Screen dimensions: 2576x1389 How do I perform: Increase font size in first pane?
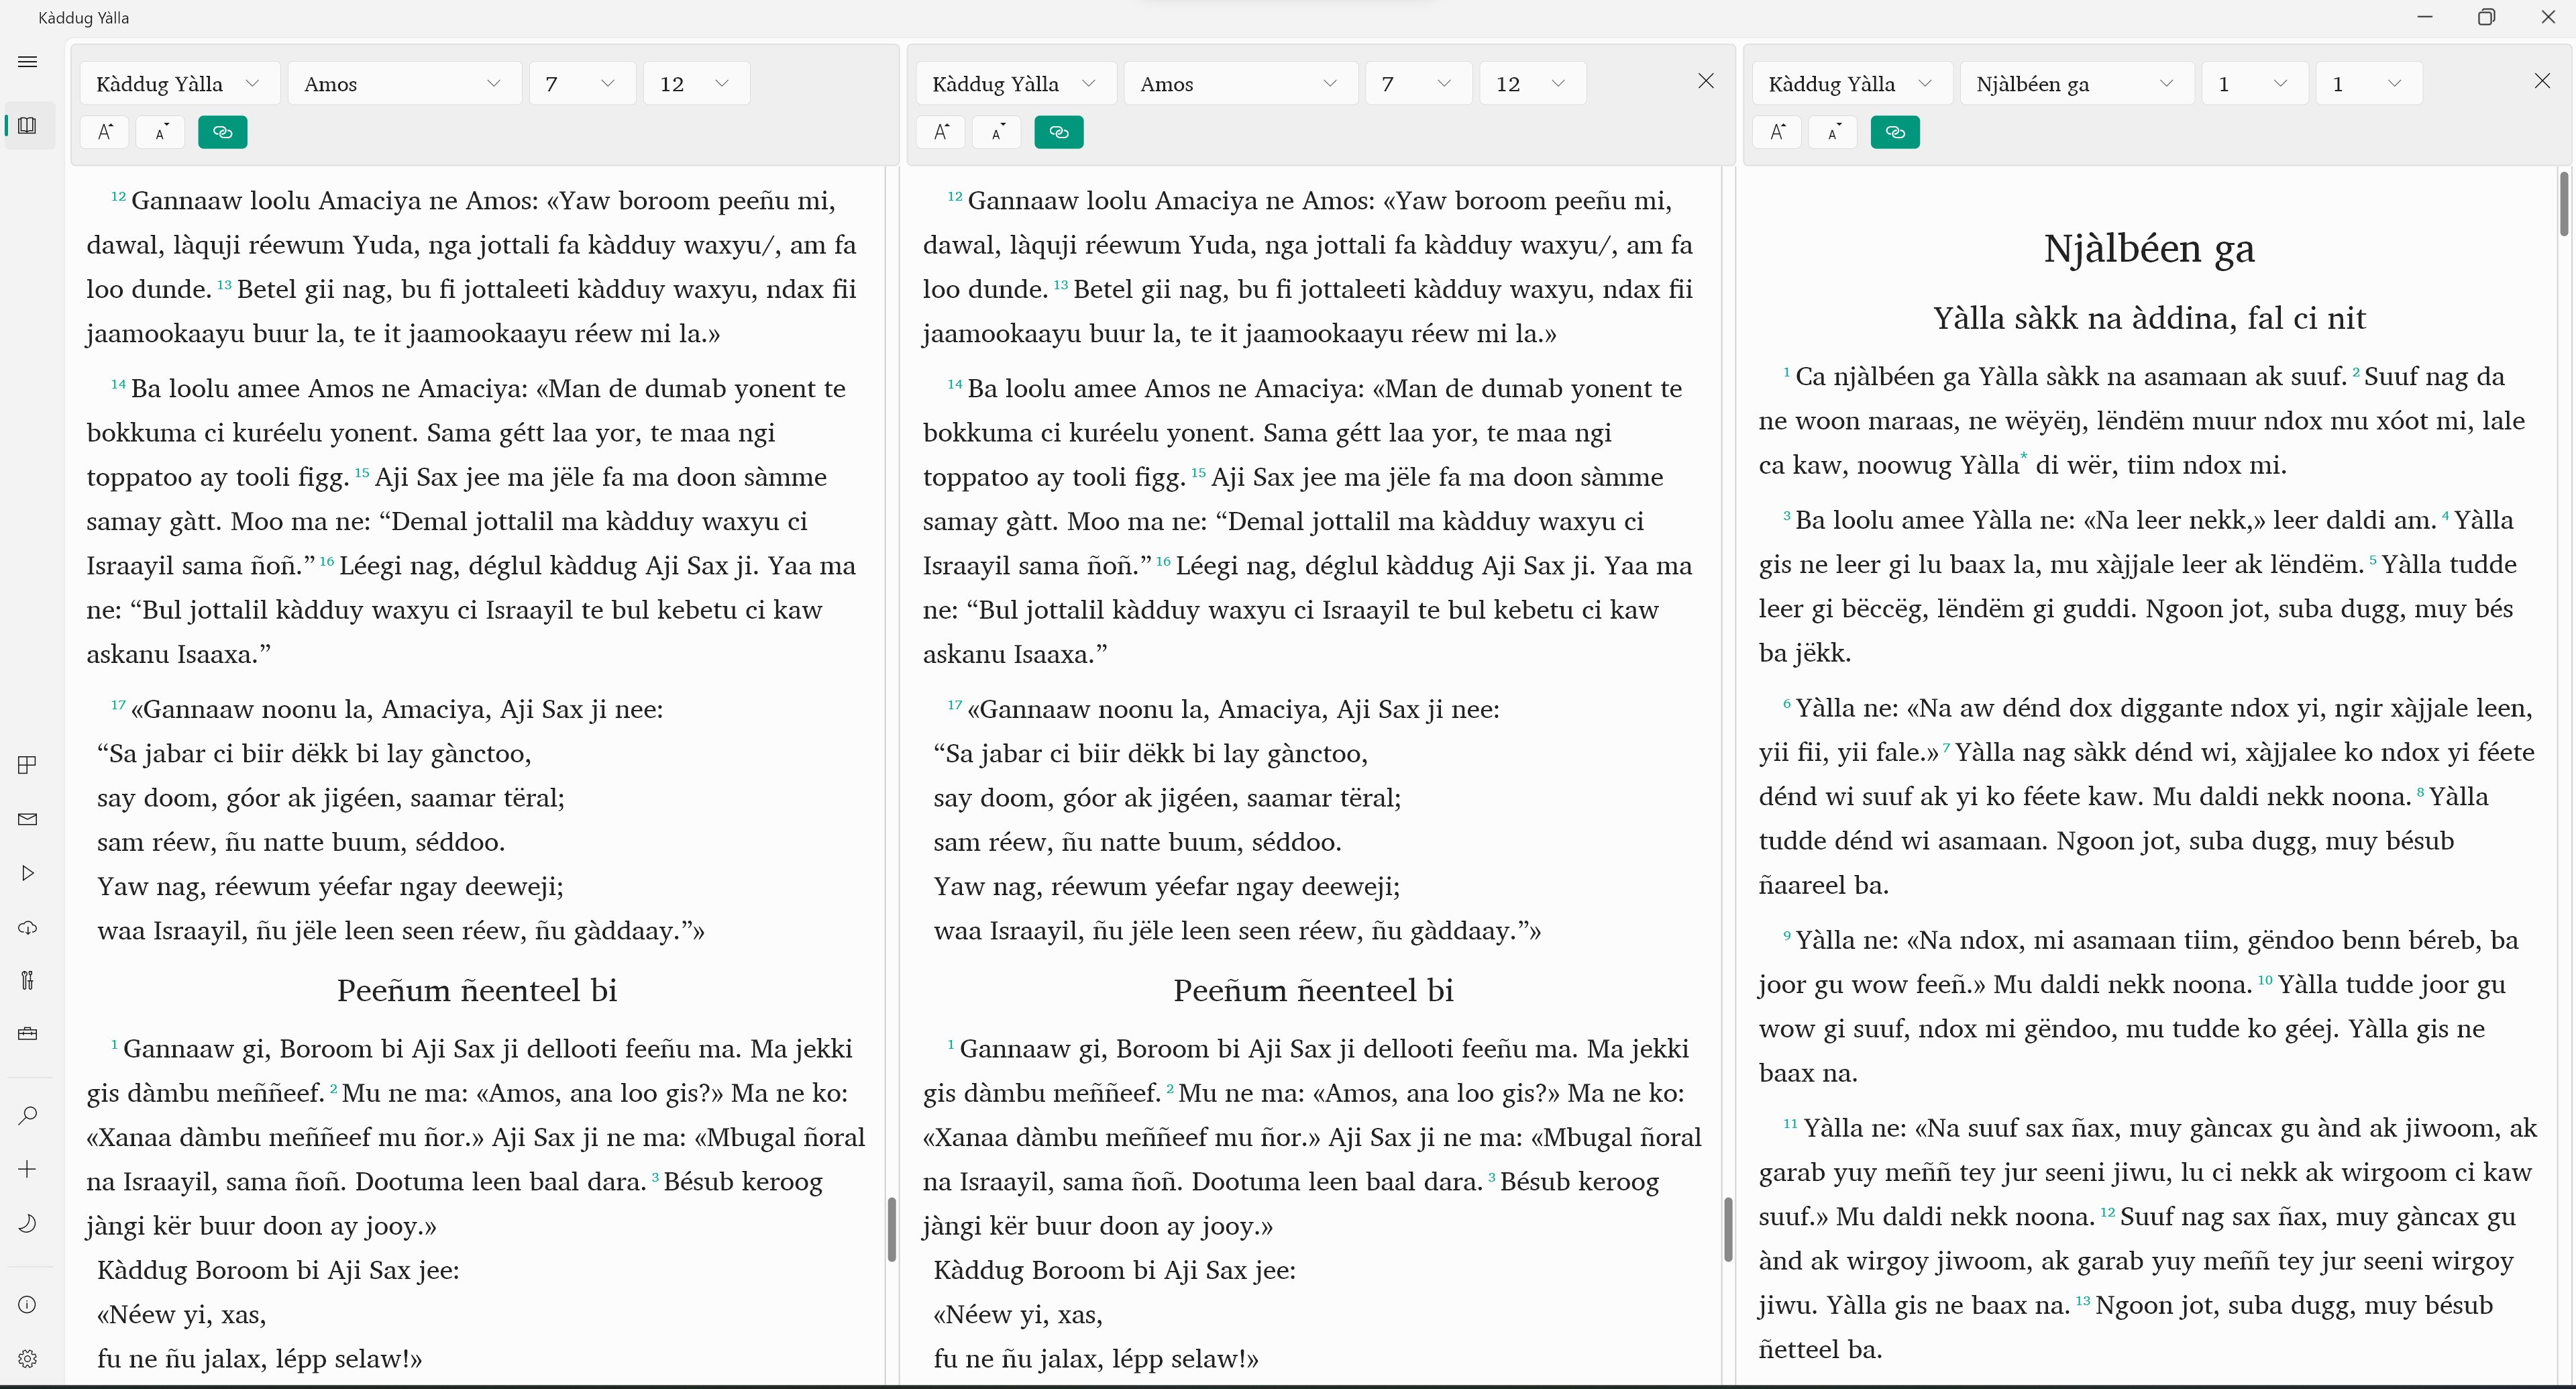pyautogui.click(x=105, y=132)
